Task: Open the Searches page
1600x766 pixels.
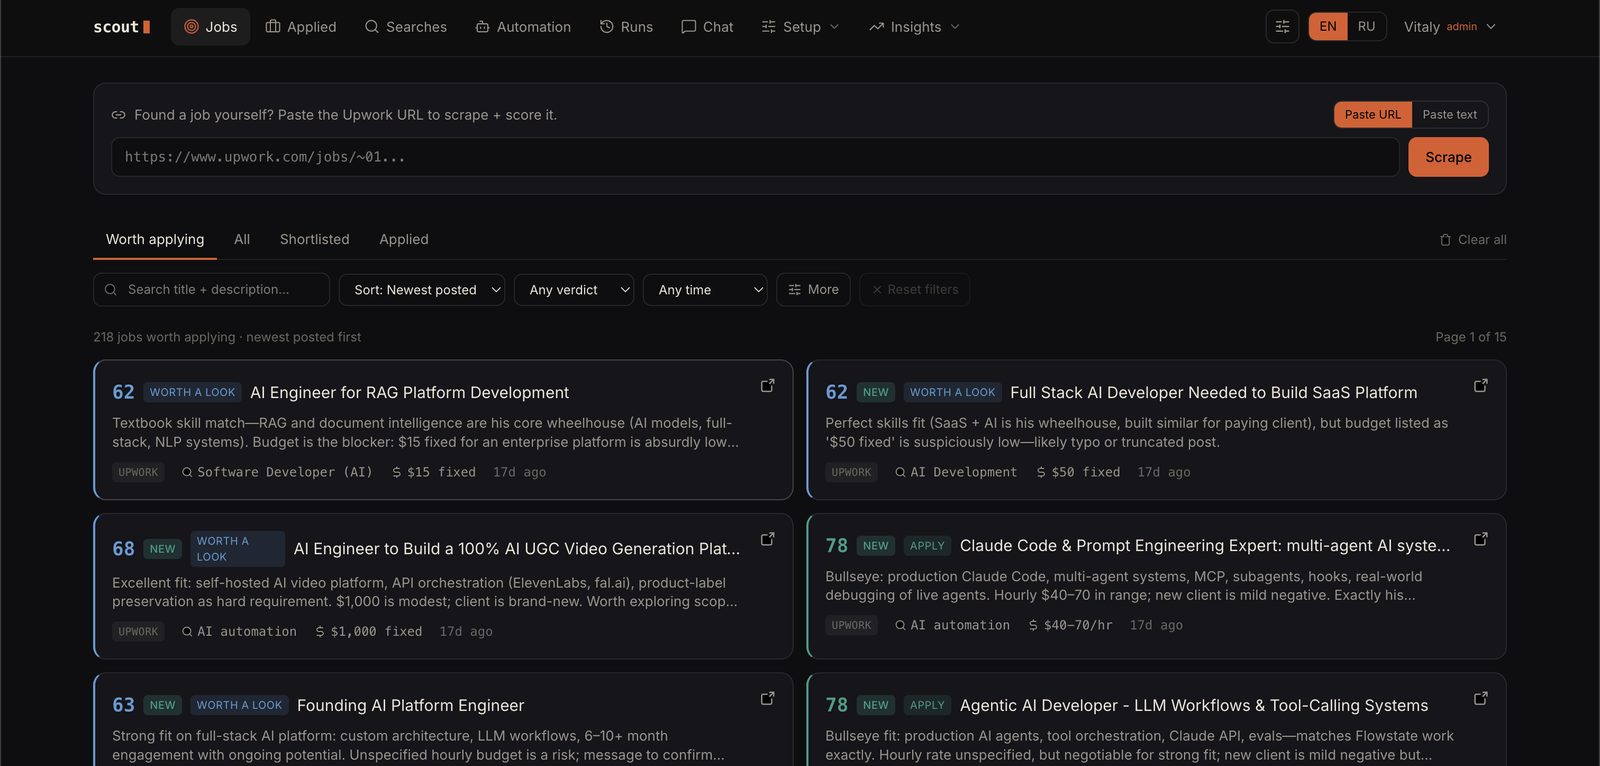Action: pos(406,27)
